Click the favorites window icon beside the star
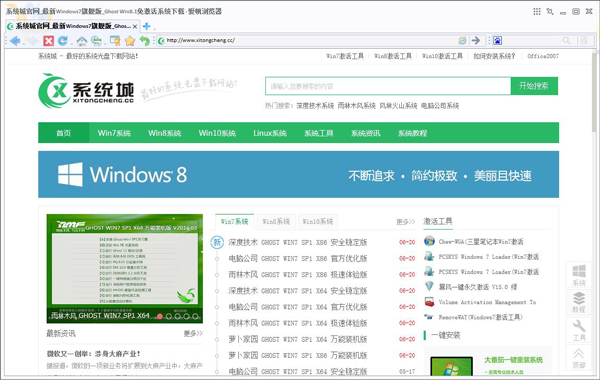Image resolution: width=600 pixels, height=380 pixels. (x=115, y=41)
